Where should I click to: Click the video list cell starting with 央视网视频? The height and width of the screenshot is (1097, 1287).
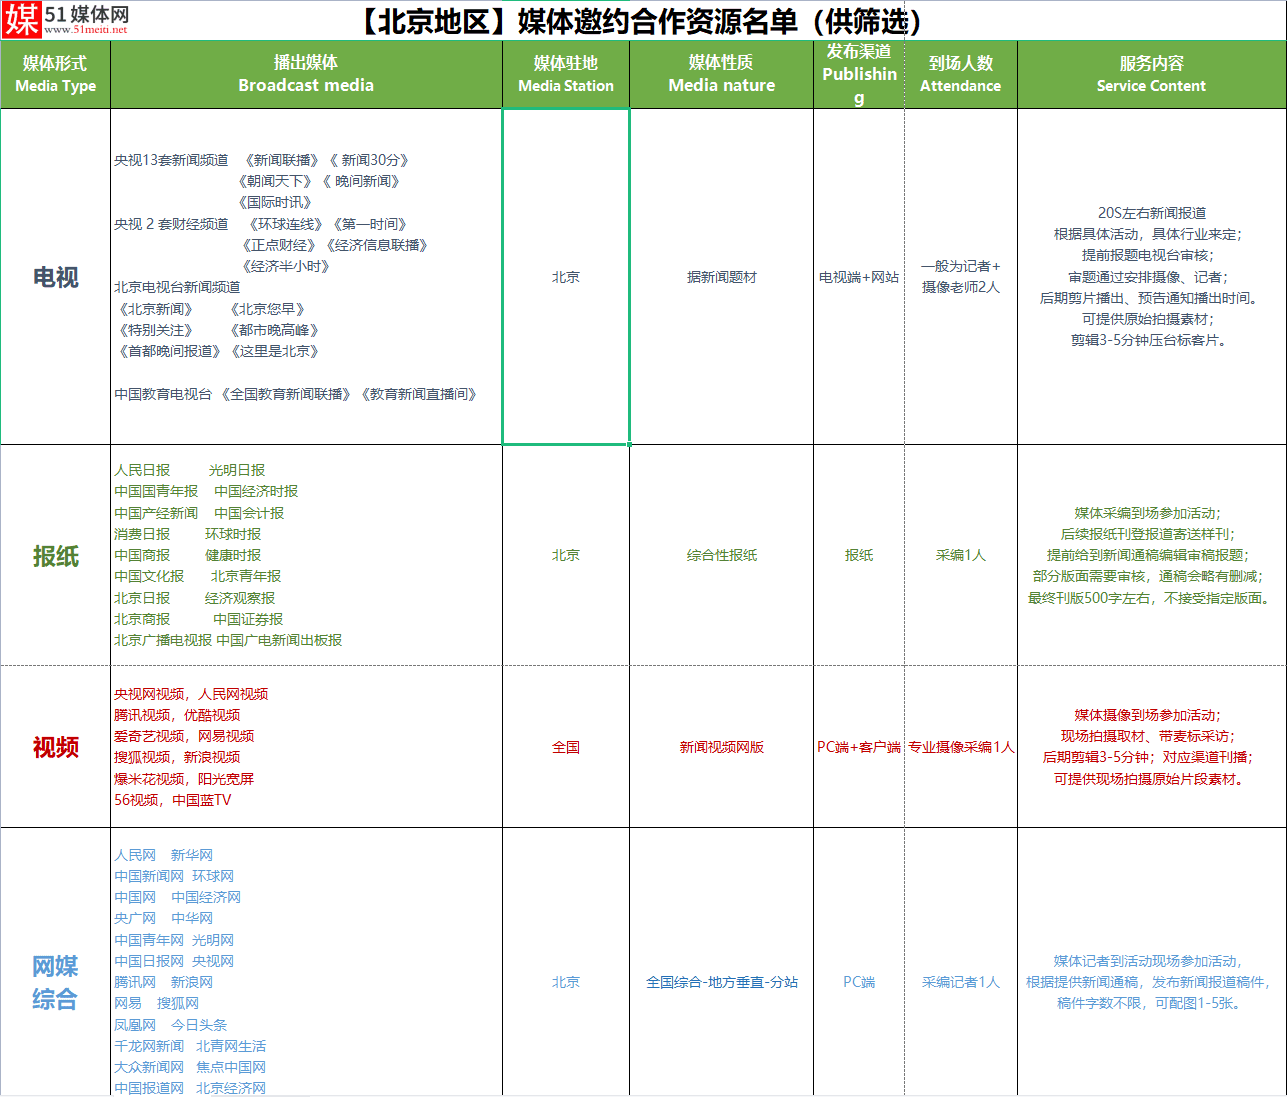pos(306,747)
